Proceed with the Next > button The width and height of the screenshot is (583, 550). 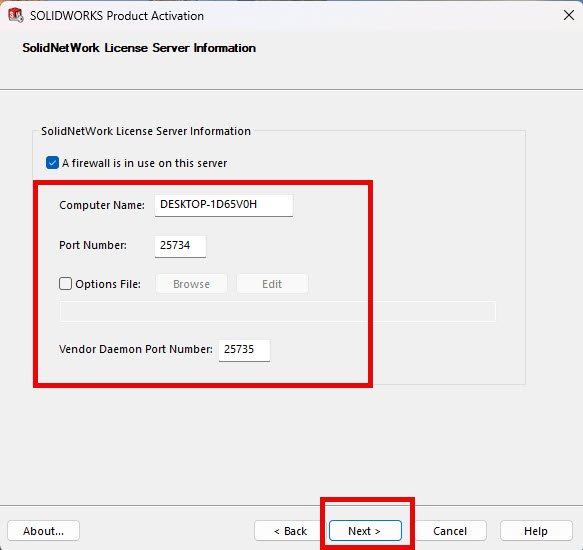[x=365, y=531]
